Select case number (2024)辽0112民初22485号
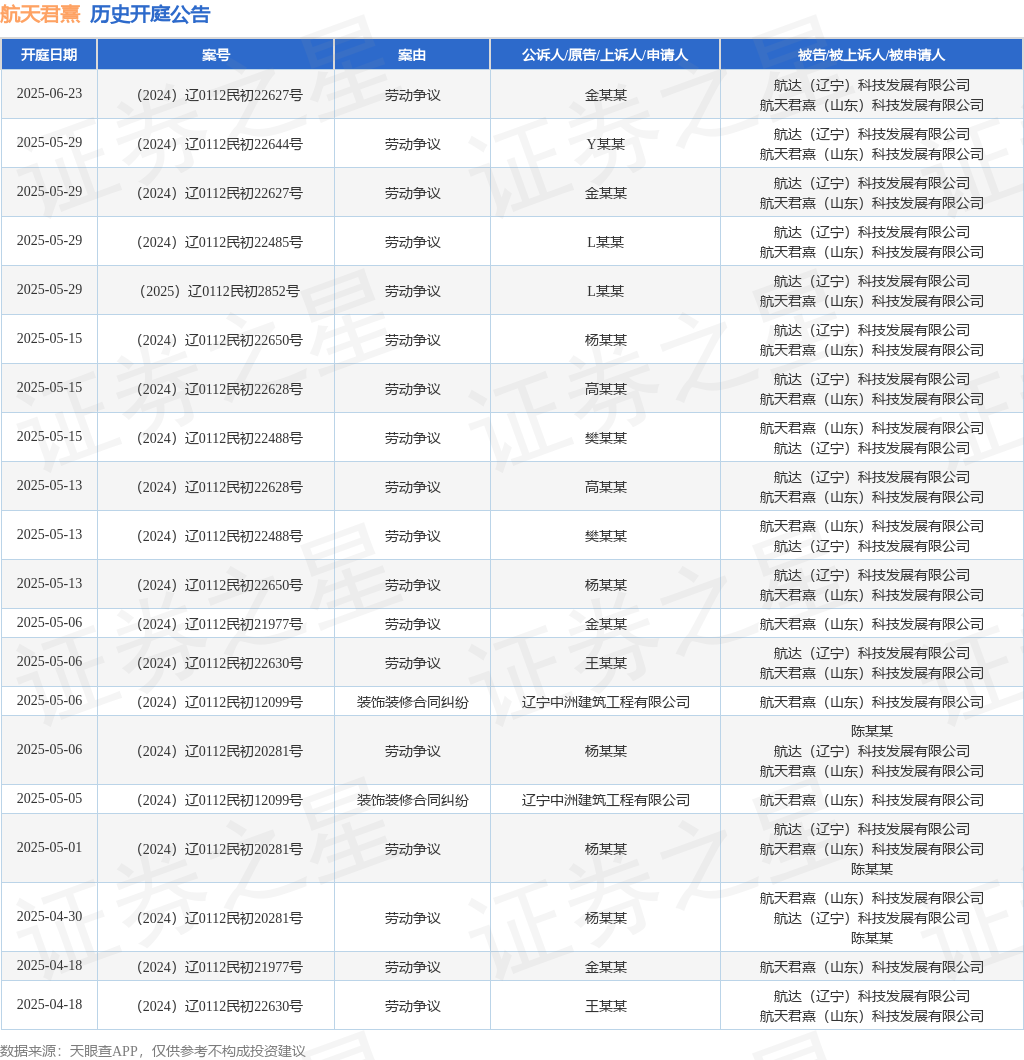This screenshot has width=1024, height=1060. pos(220,242)
